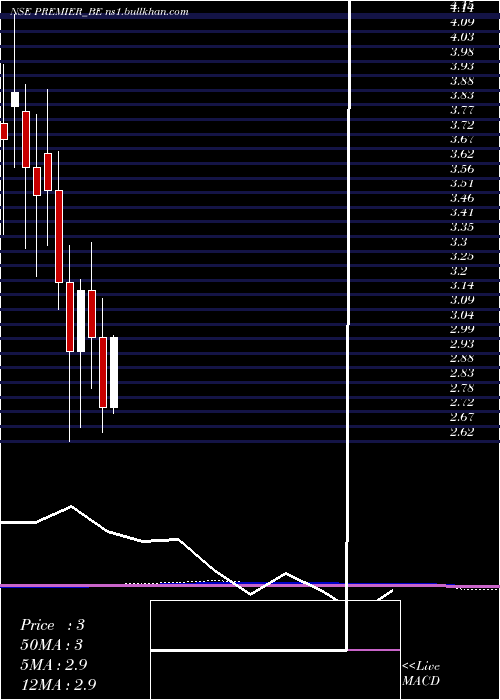Click the NSE PREMIER_BE chart title
This screenshot has height=700, width=500.
click(x=99, y=12)
